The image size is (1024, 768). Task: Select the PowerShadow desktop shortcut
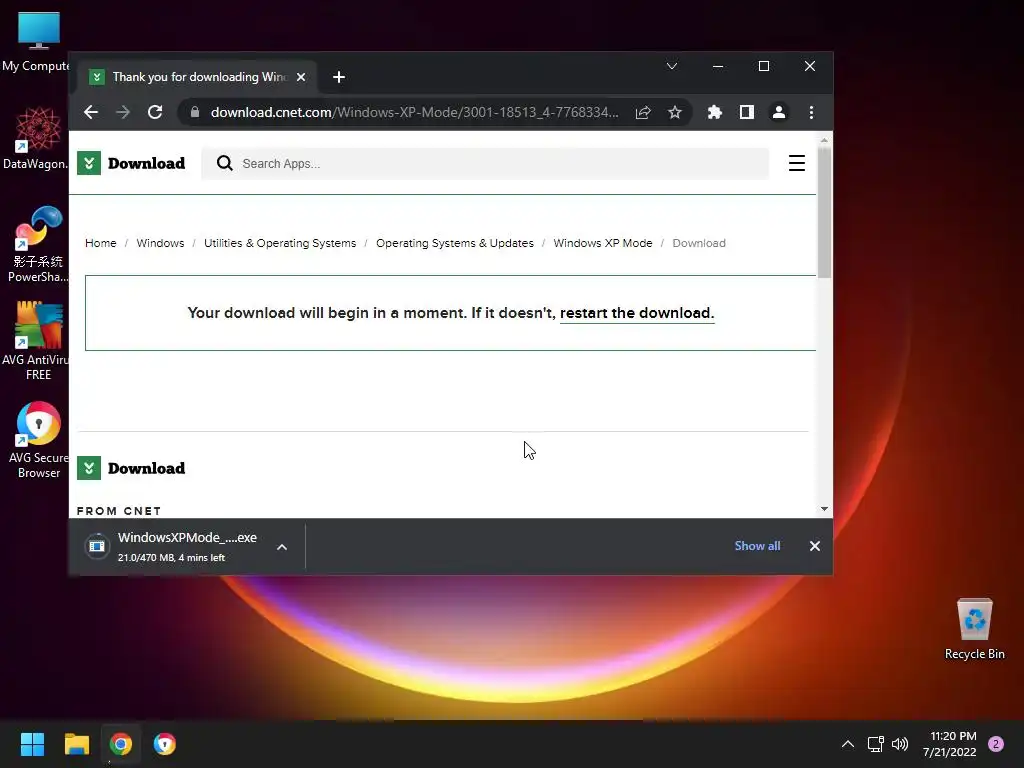point(37,244)
